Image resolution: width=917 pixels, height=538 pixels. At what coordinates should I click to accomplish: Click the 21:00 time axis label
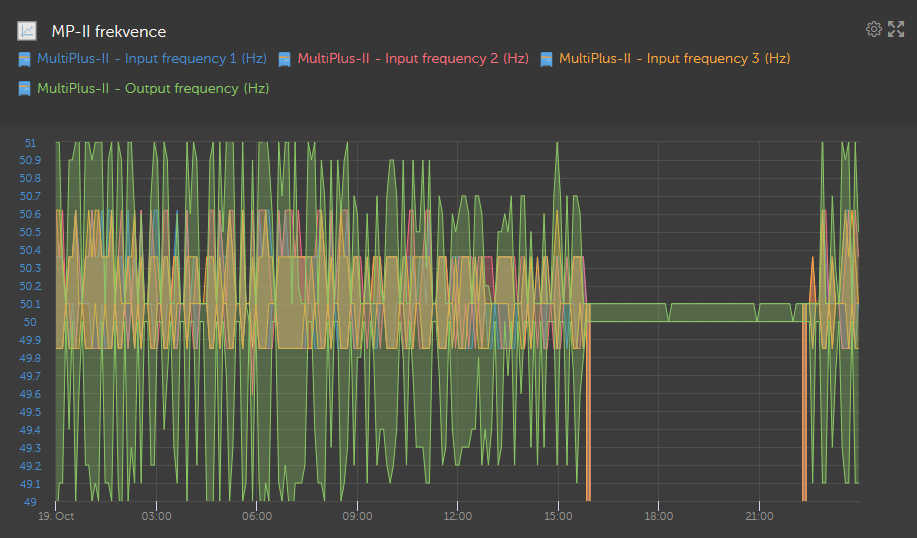(x=759, y=517)
